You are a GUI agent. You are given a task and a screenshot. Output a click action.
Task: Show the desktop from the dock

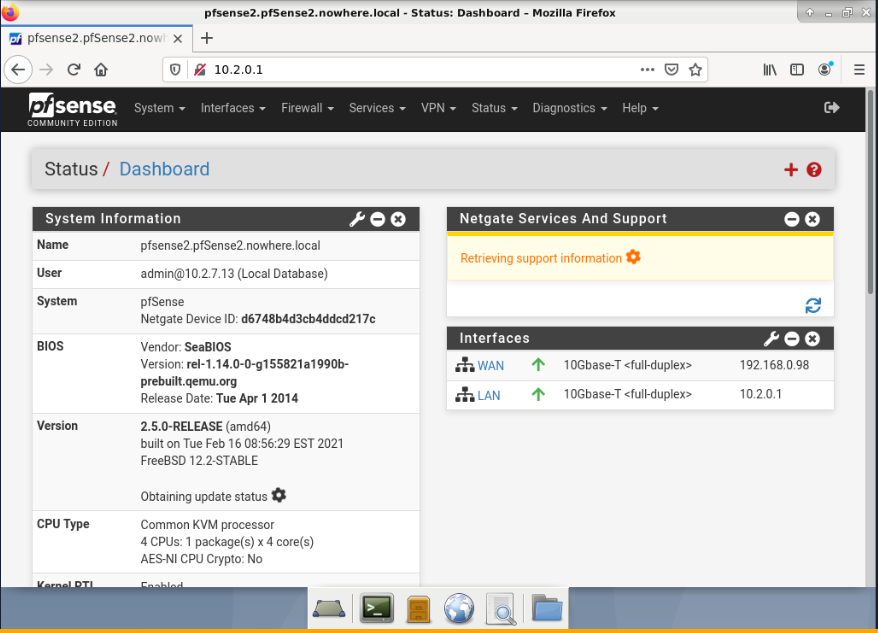329,608
